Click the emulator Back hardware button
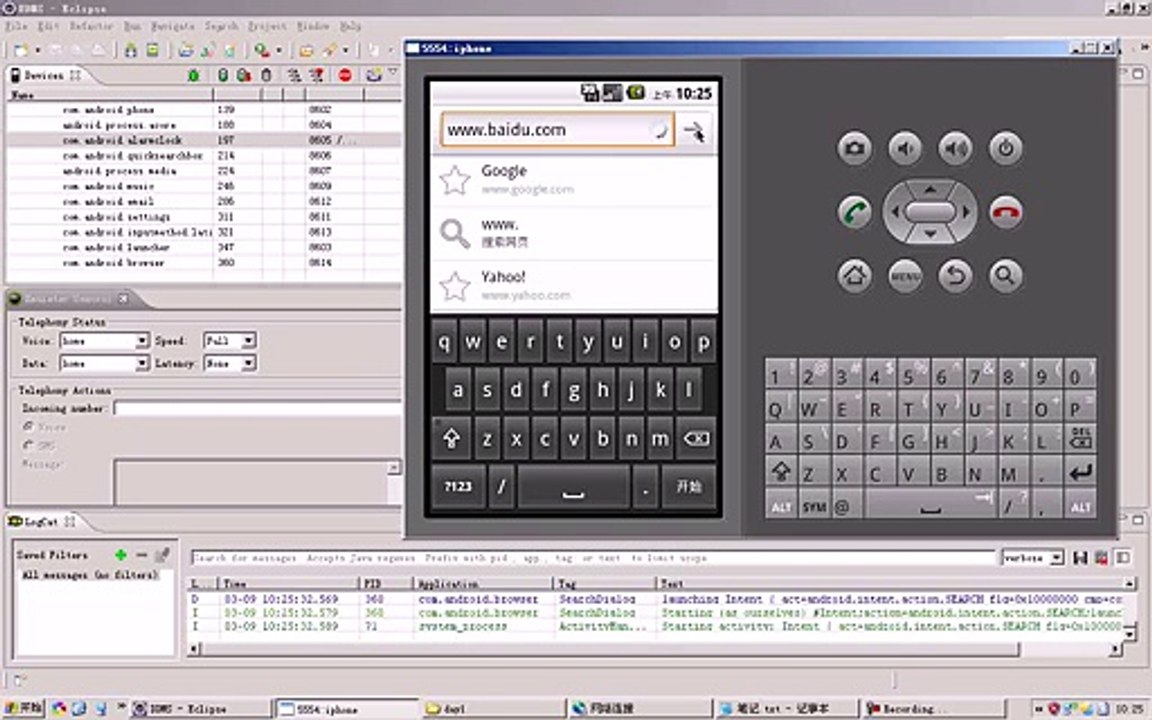 [x=955, y=276]
